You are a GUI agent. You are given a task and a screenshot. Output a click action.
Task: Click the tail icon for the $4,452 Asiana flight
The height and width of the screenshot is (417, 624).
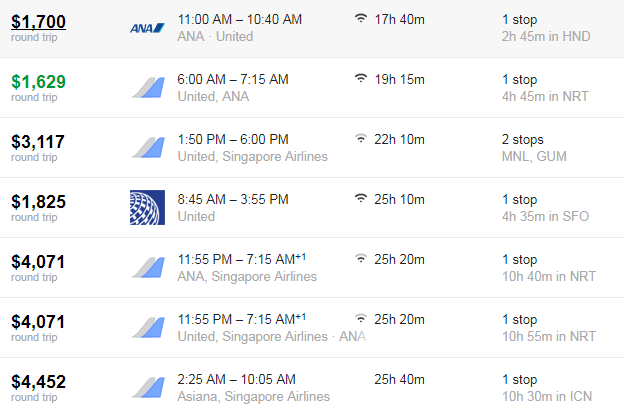(x=148, y=388)
